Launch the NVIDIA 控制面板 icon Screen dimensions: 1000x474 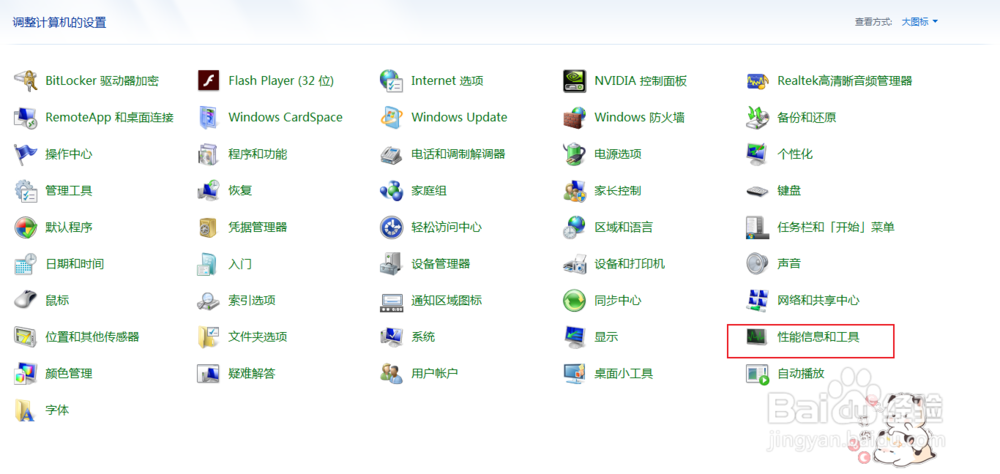[x=574, y=81]
